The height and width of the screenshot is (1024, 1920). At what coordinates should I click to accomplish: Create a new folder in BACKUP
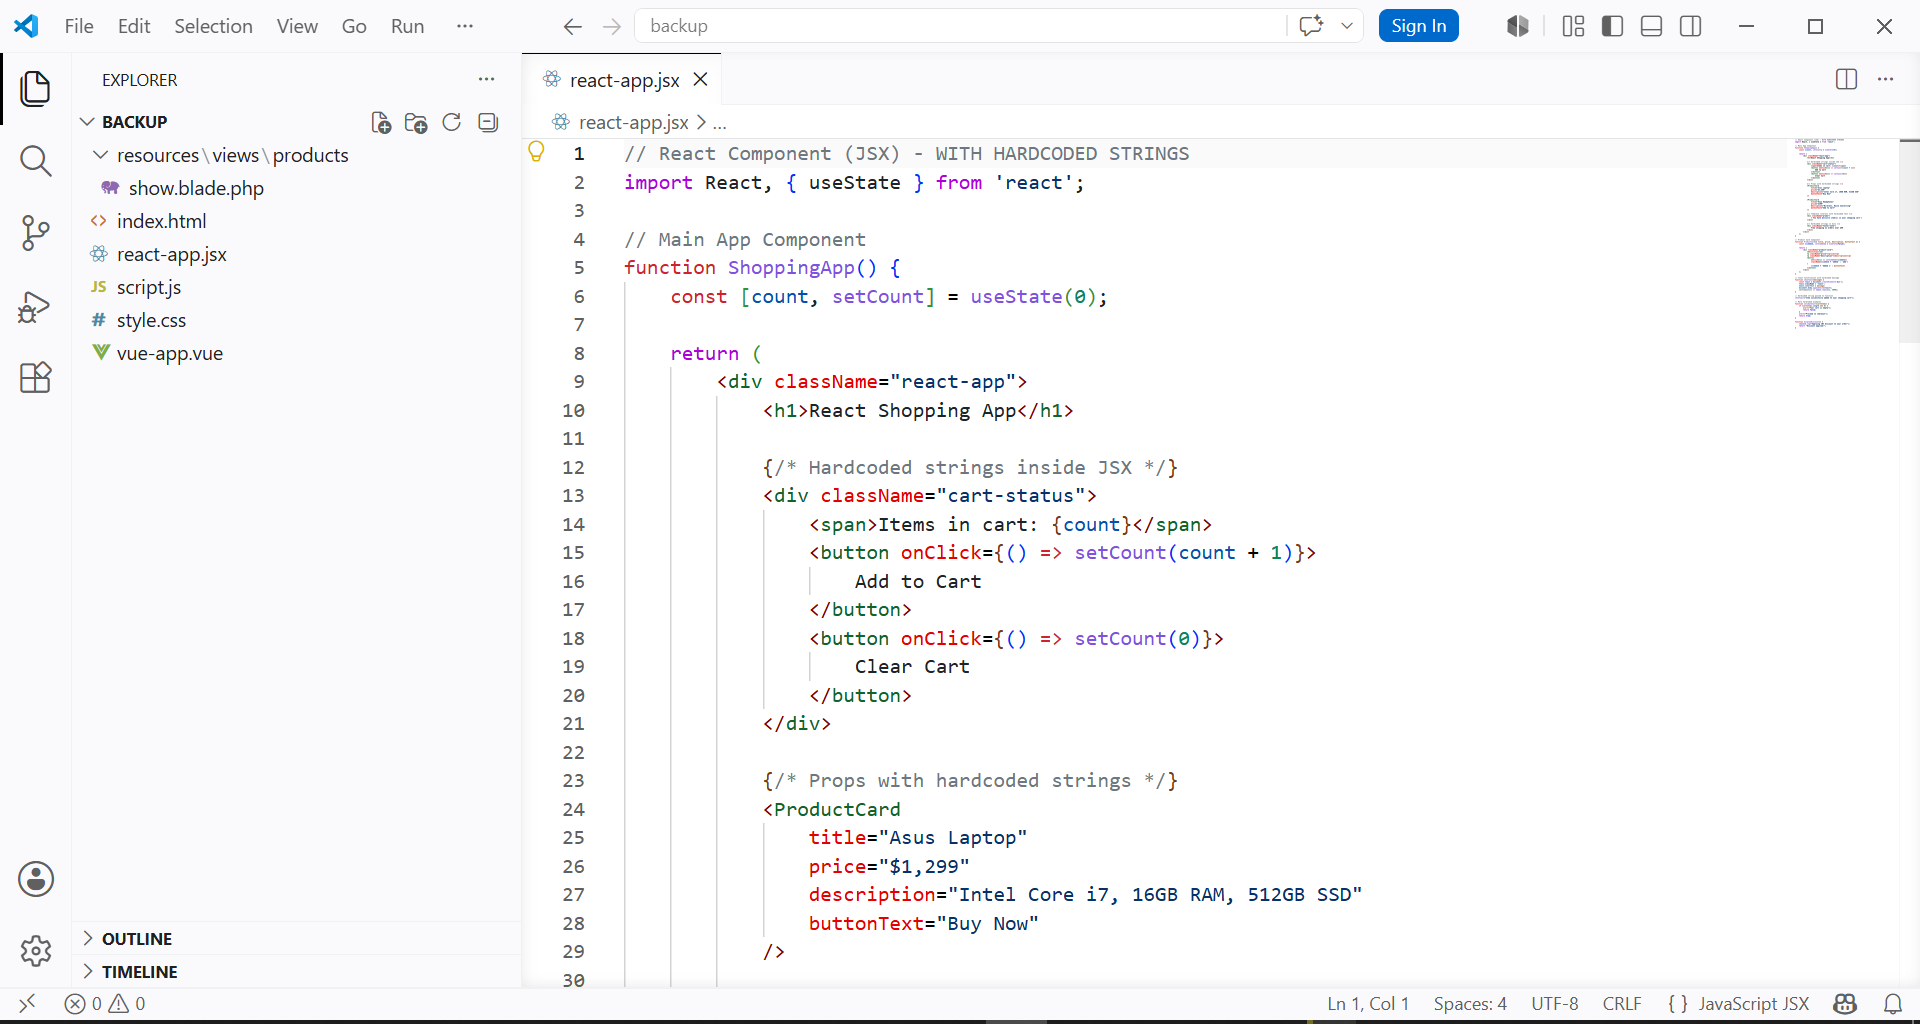pyautogui.click(x=416, y=122)
